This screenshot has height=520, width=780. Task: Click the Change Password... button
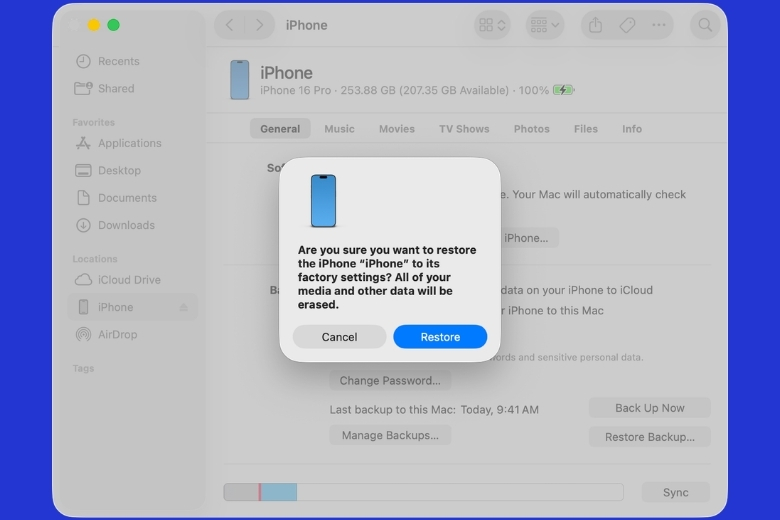(390, 381)
